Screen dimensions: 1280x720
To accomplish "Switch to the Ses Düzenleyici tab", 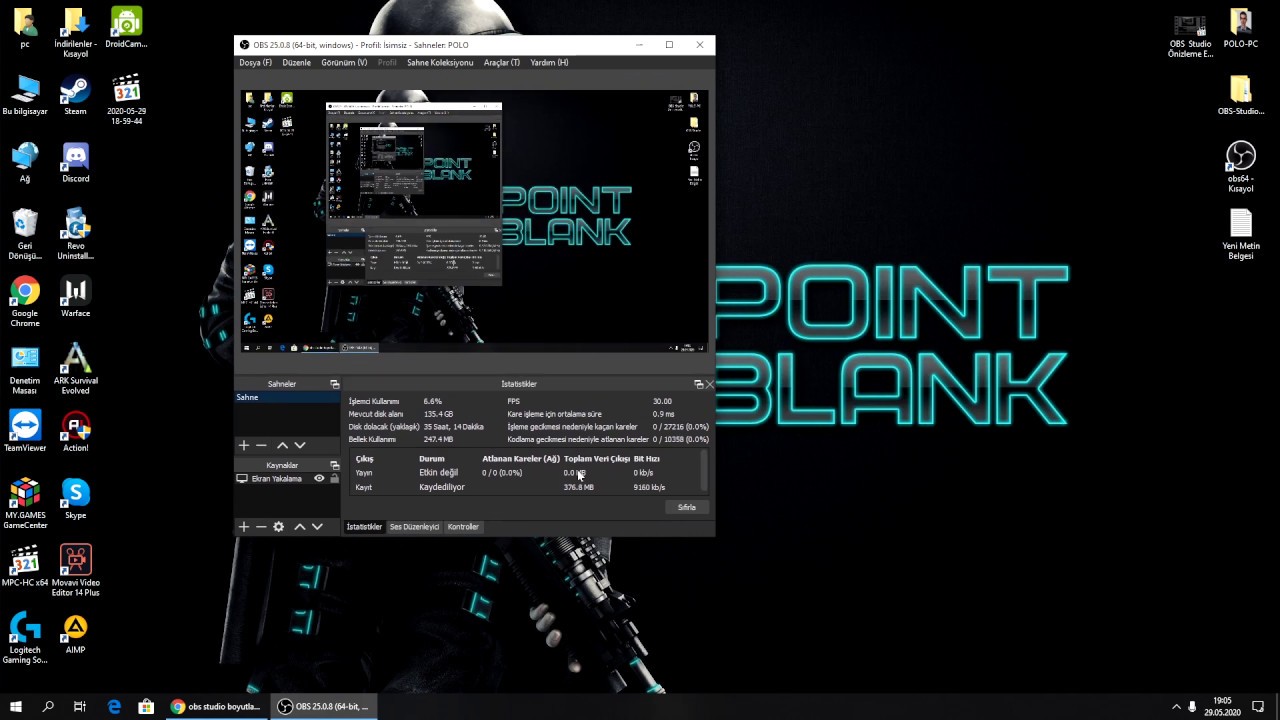I will pos(414,527).
